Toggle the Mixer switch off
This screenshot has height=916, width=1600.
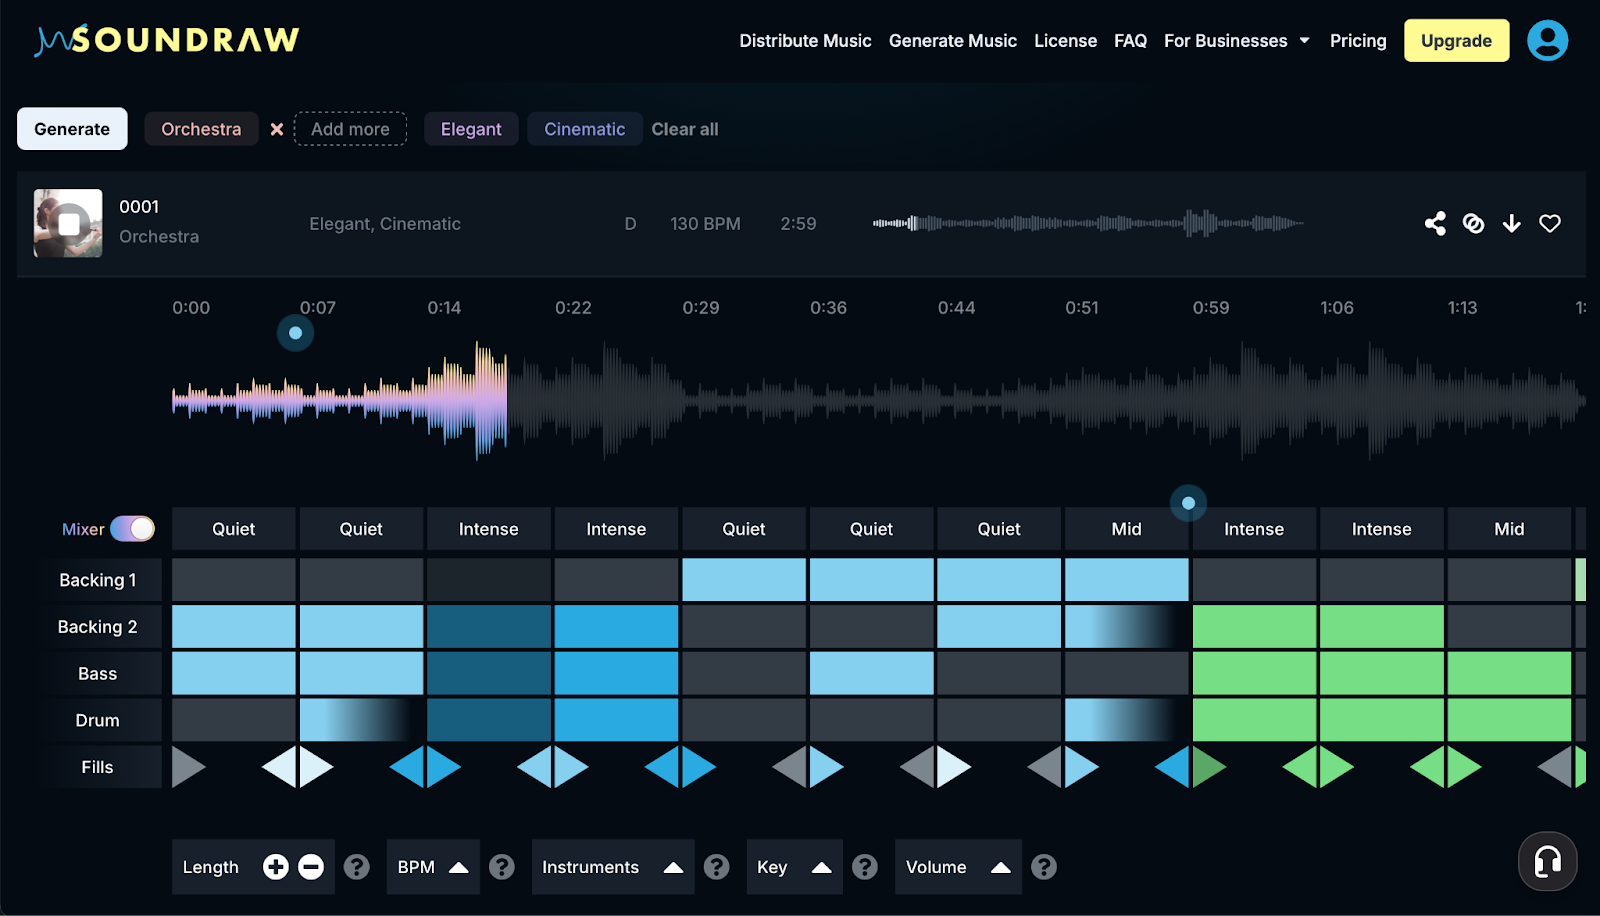pyautogui.click(x=133, y=529)
